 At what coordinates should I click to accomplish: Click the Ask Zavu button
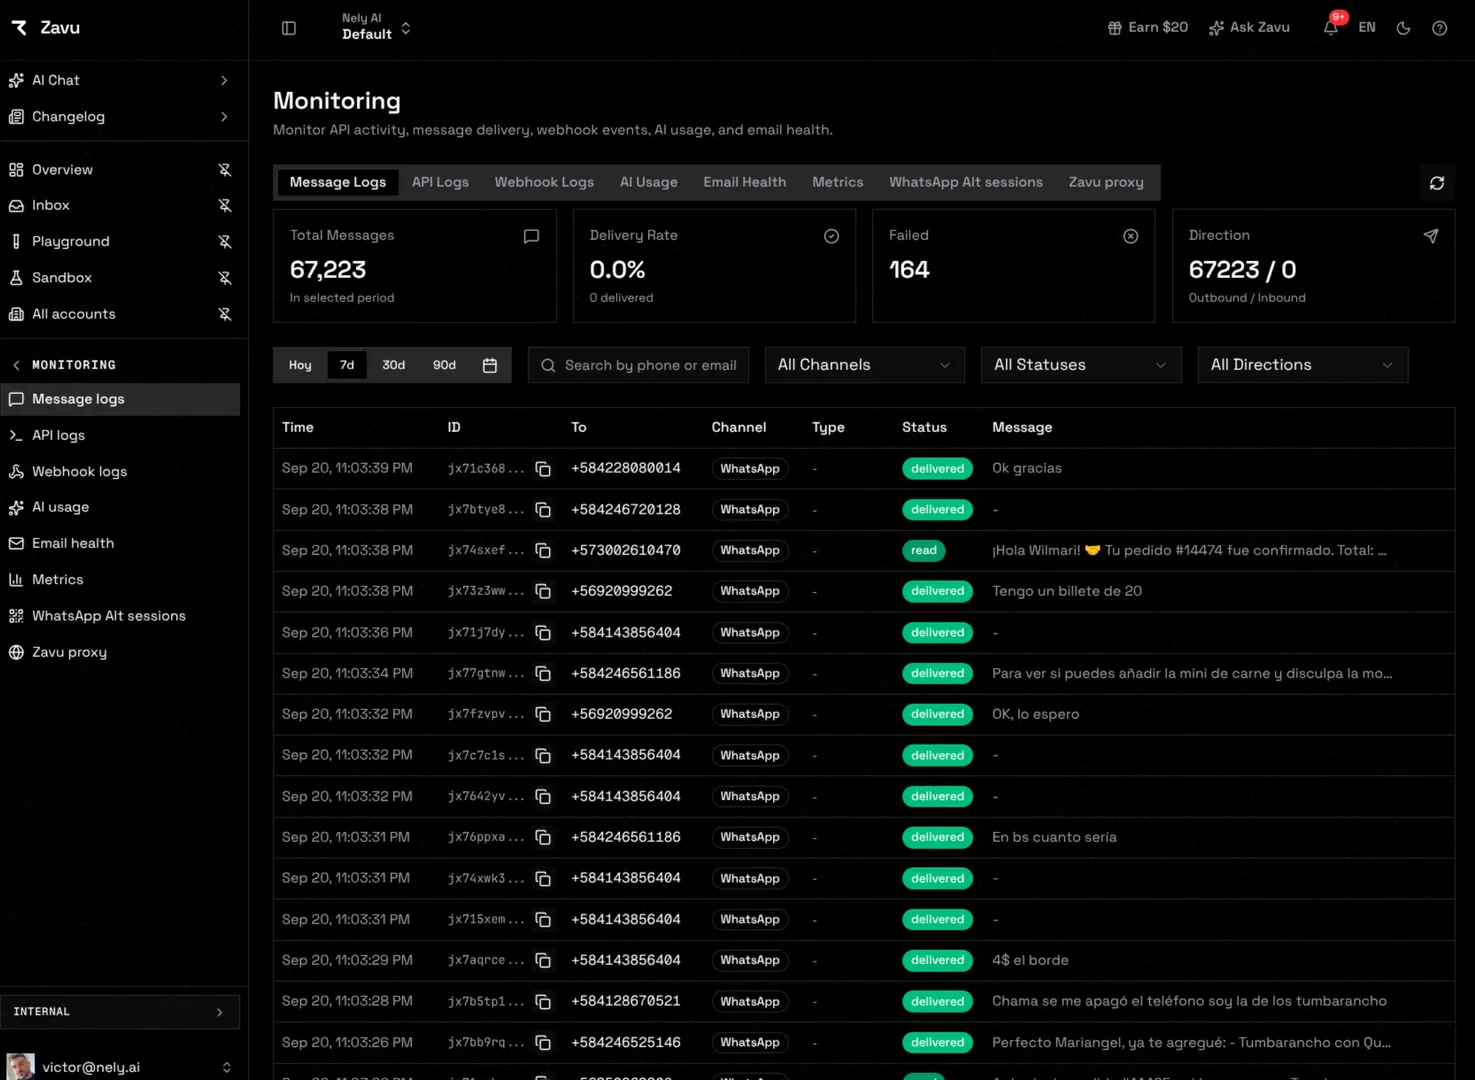click(x=1249, y=28)
